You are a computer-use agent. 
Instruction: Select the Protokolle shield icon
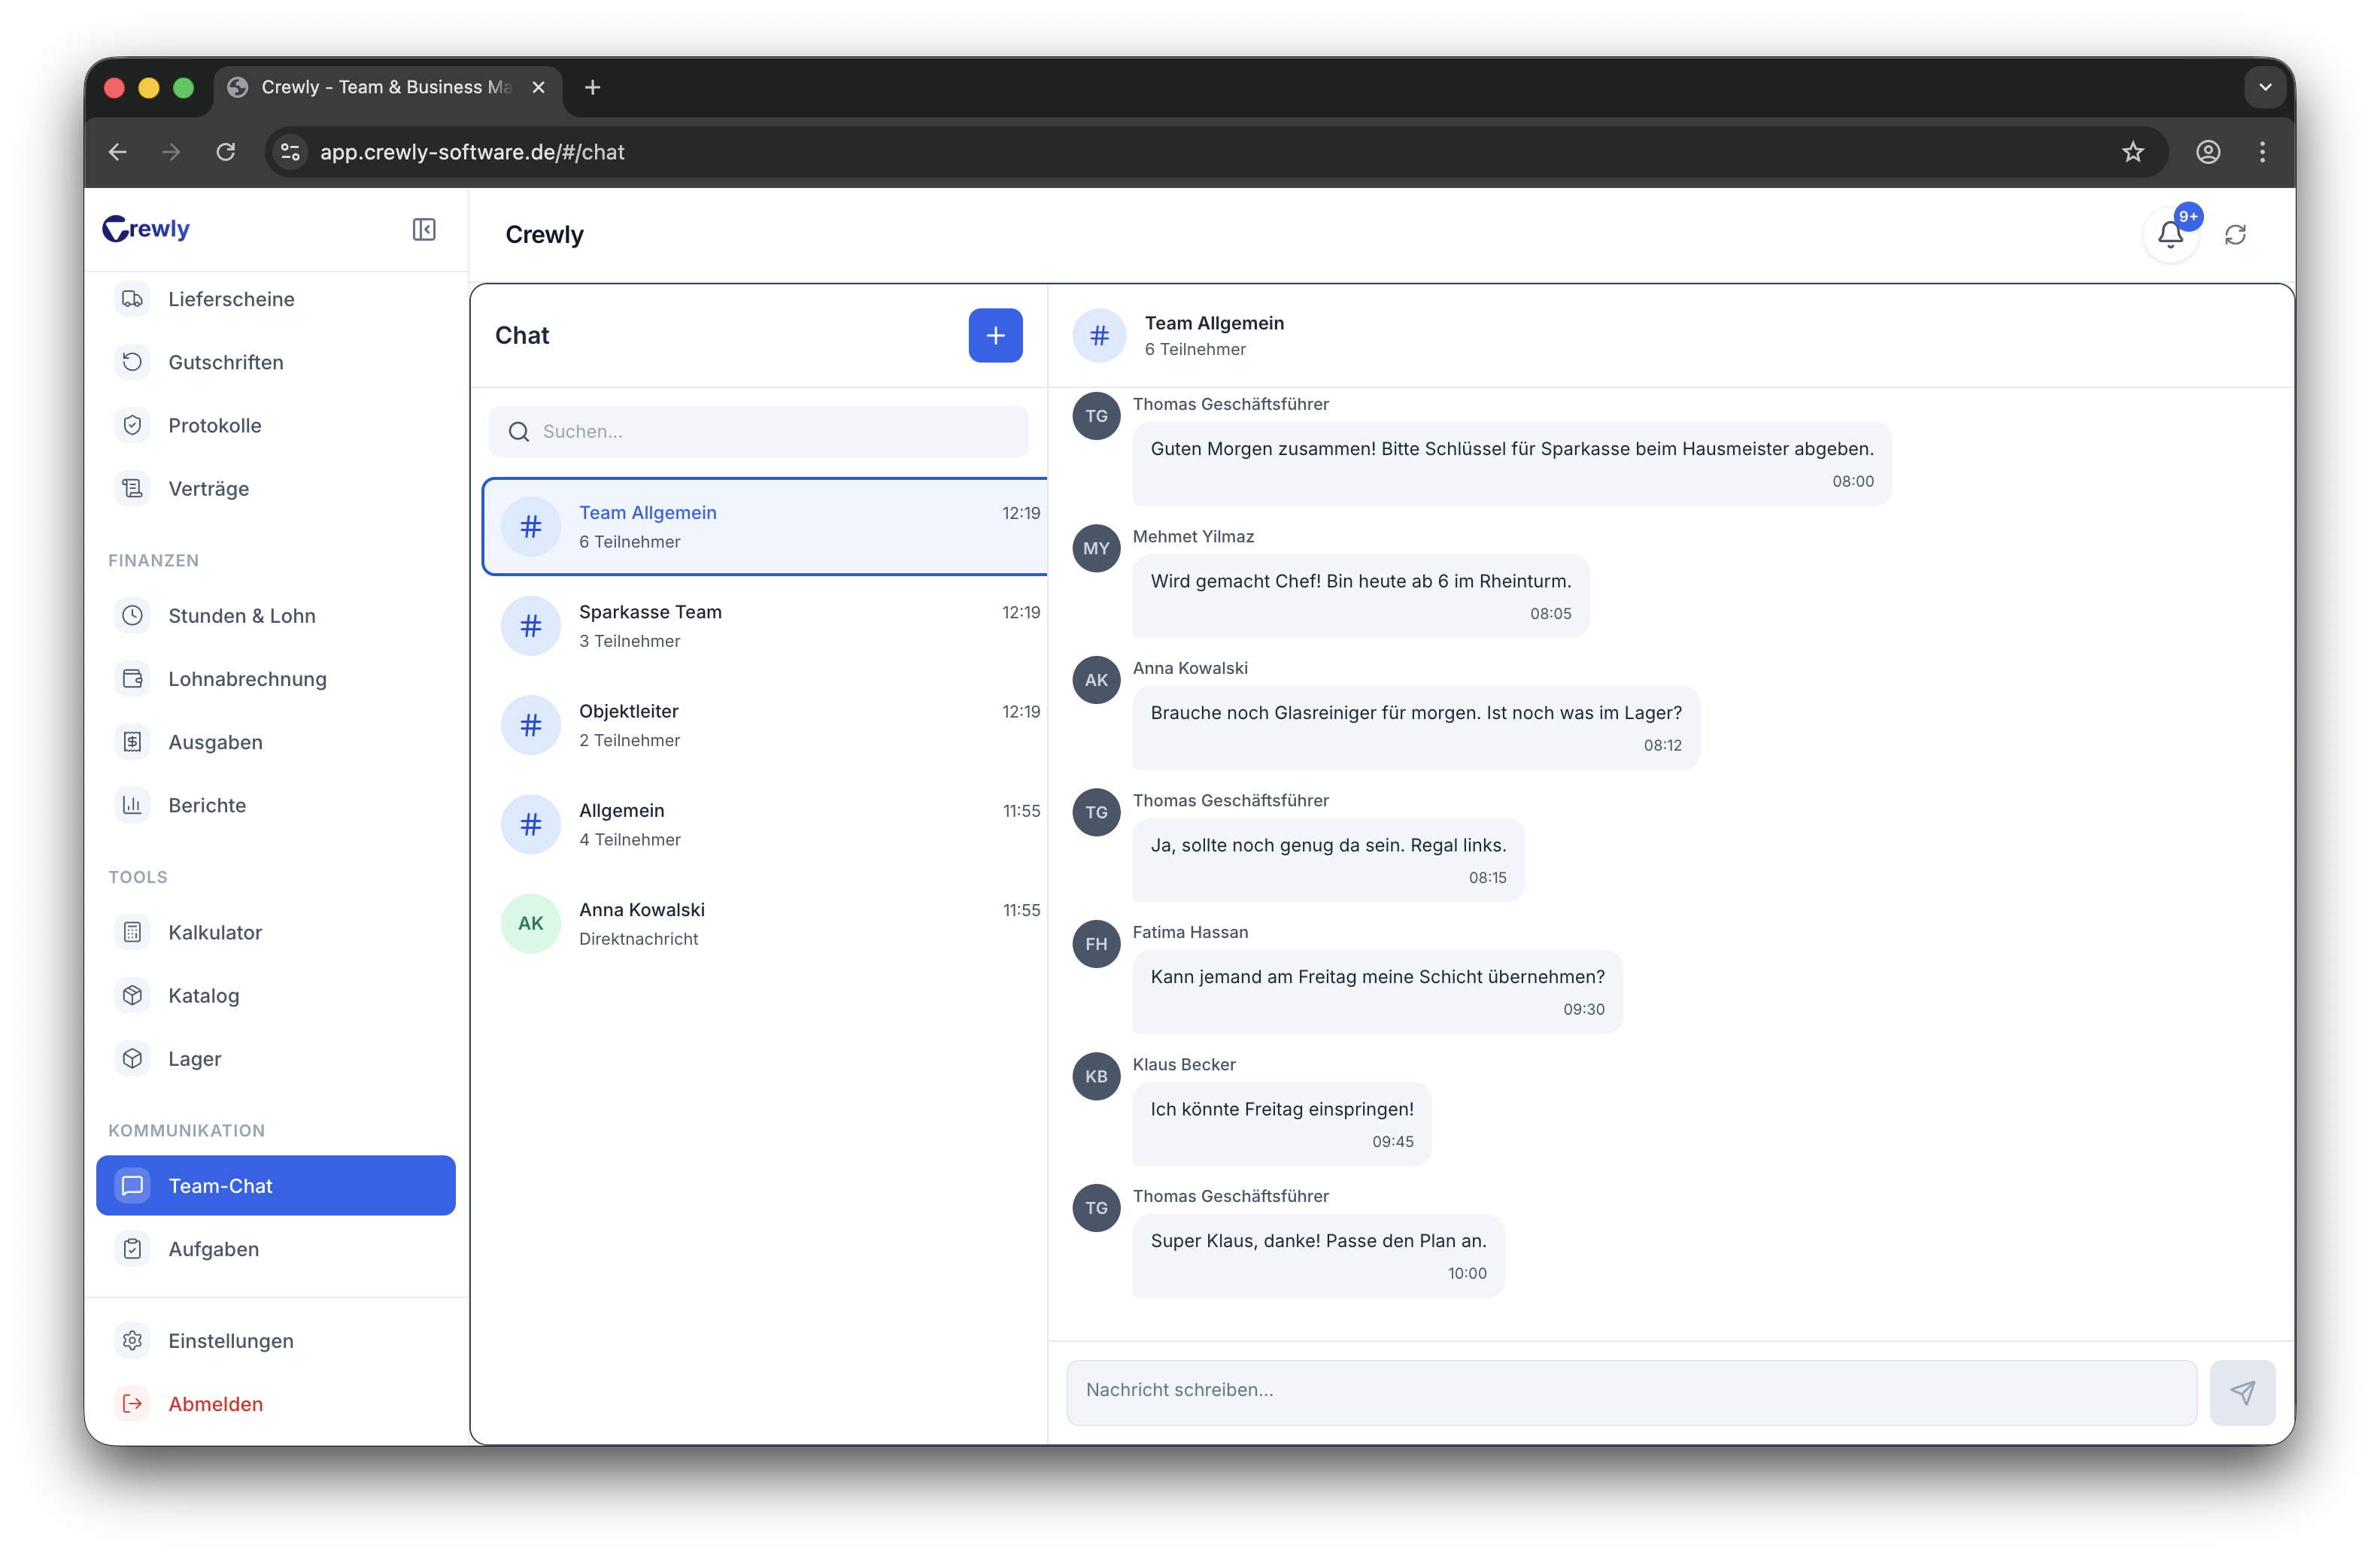pyautogui.click(x=133, y=425)
